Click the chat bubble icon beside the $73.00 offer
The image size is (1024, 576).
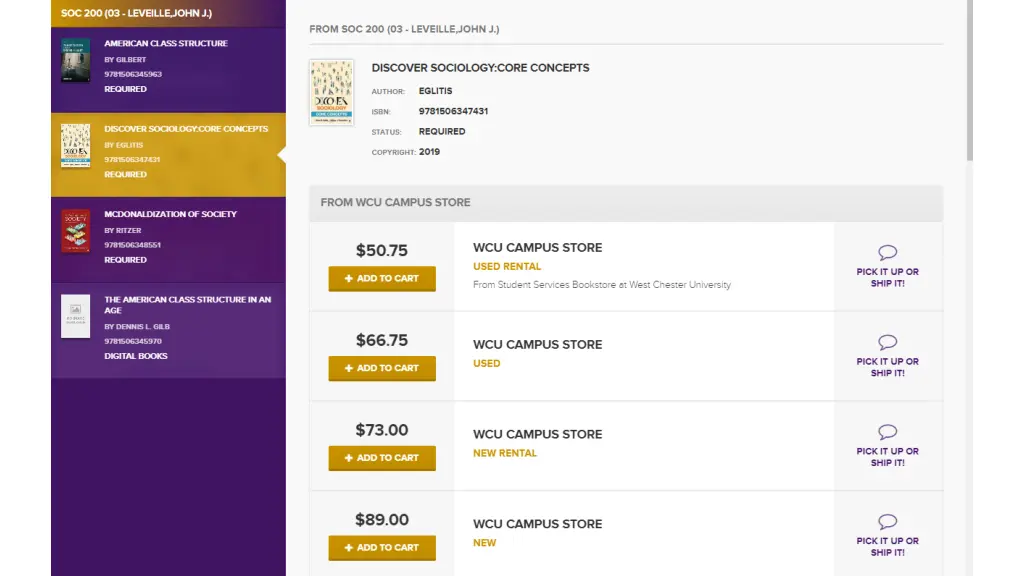coord(887,432)
